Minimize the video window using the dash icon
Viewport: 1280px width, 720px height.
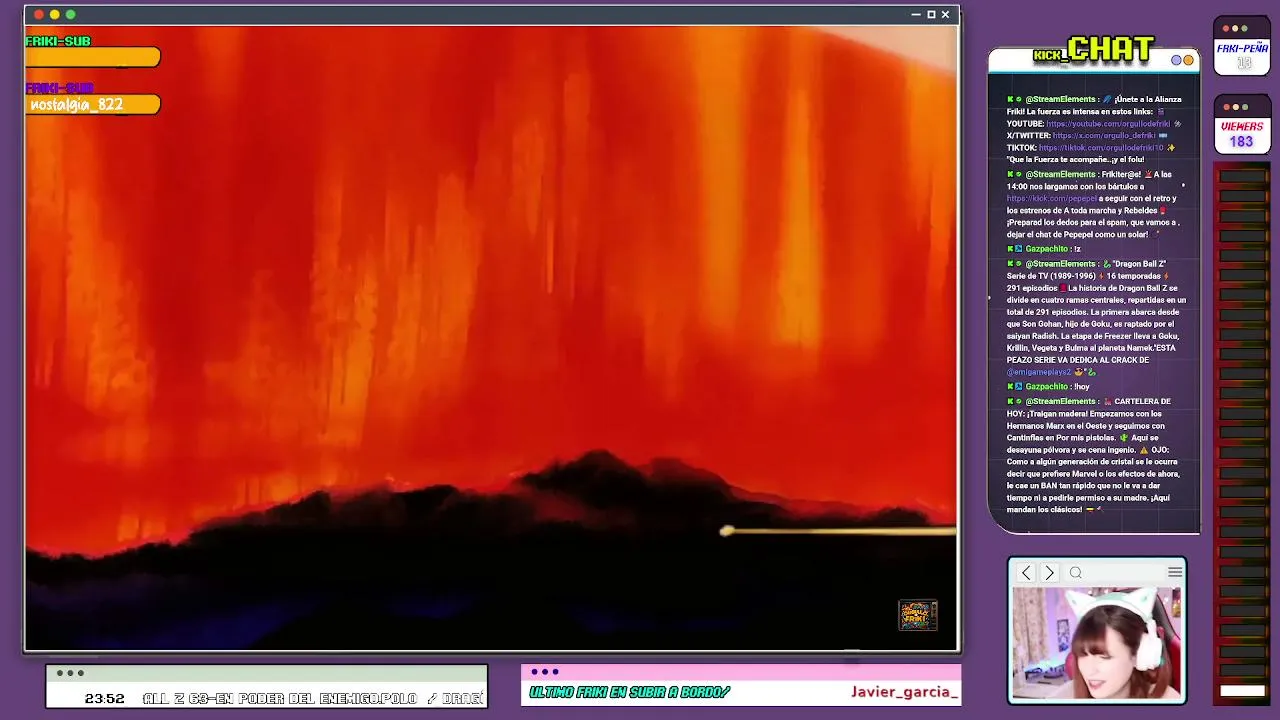point(916,15)
